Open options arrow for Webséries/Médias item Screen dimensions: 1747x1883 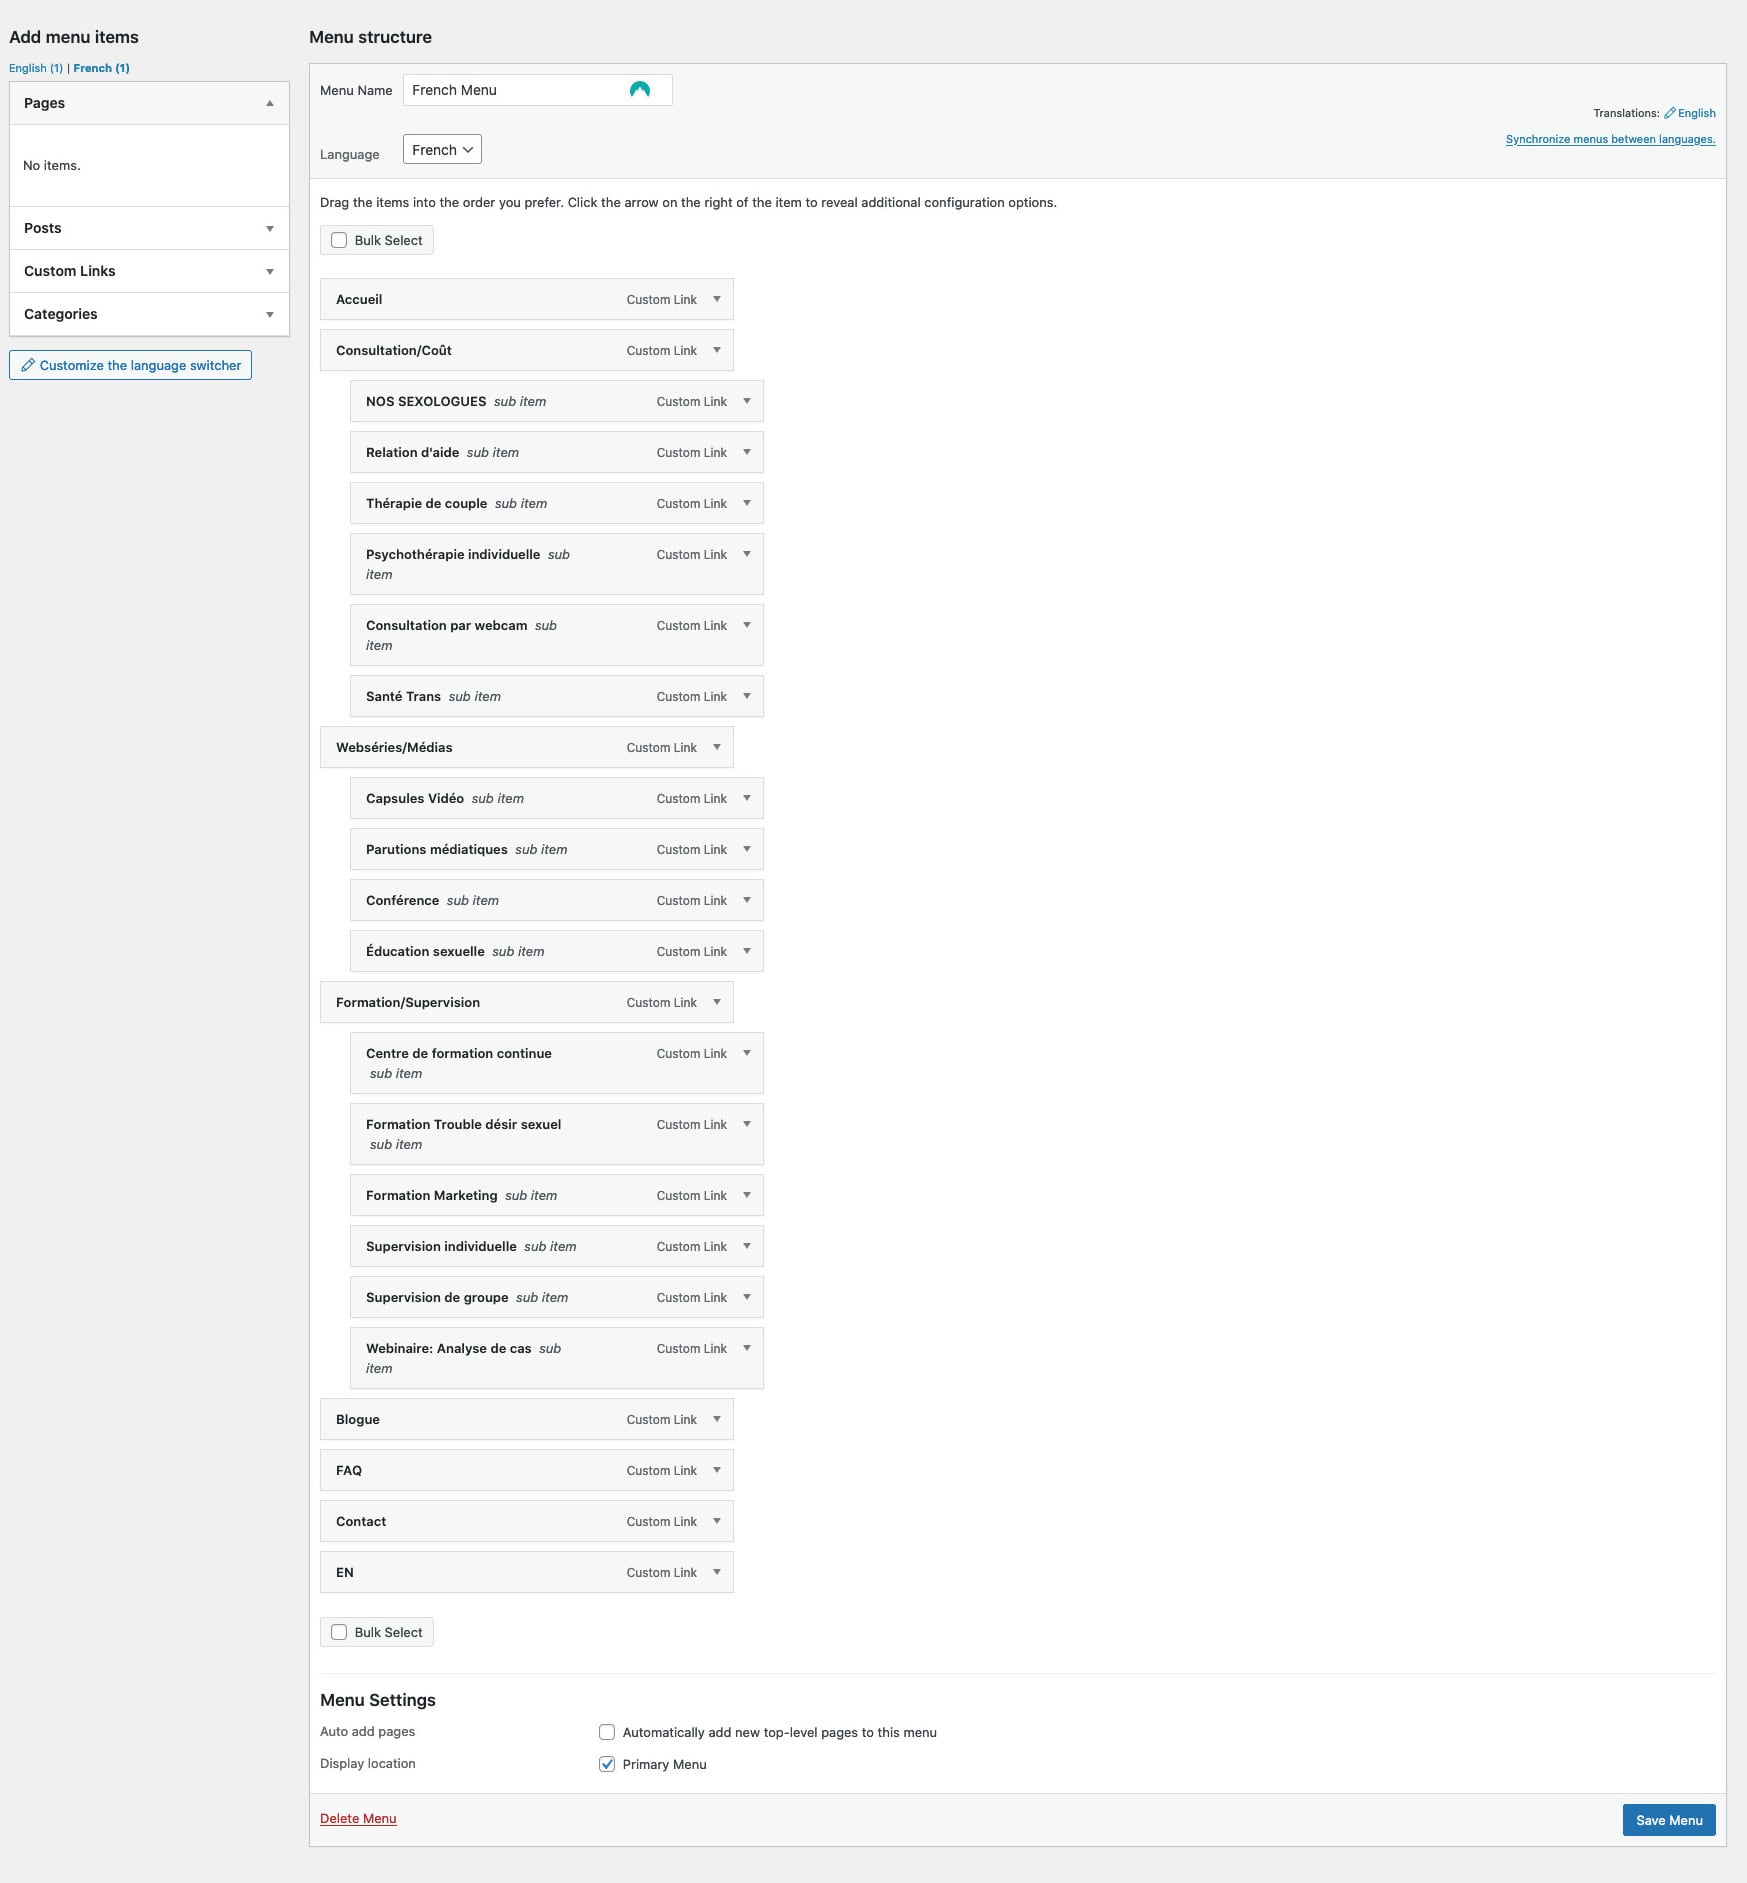point(717,747)
